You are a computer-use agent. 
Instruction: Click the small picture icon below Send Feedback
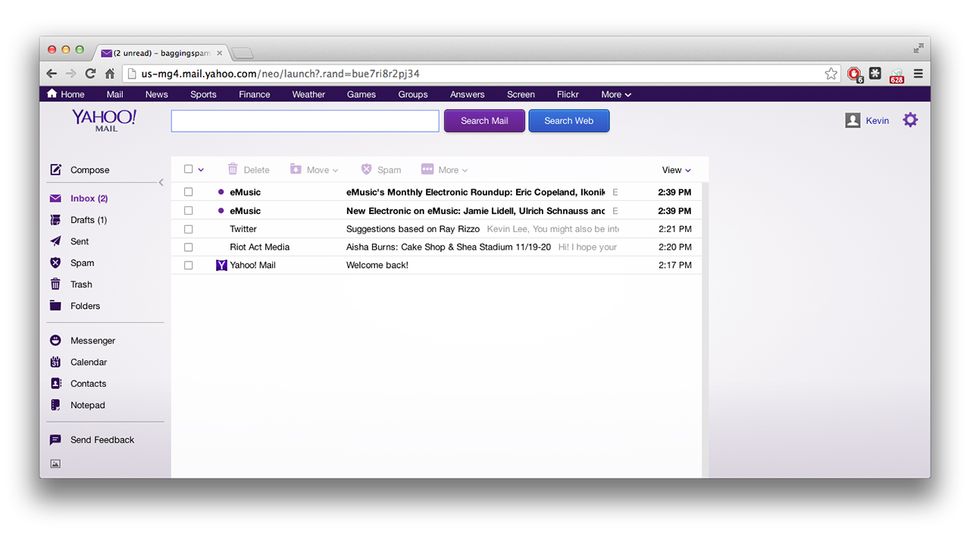pyautogui.click(x=56, y=464)
